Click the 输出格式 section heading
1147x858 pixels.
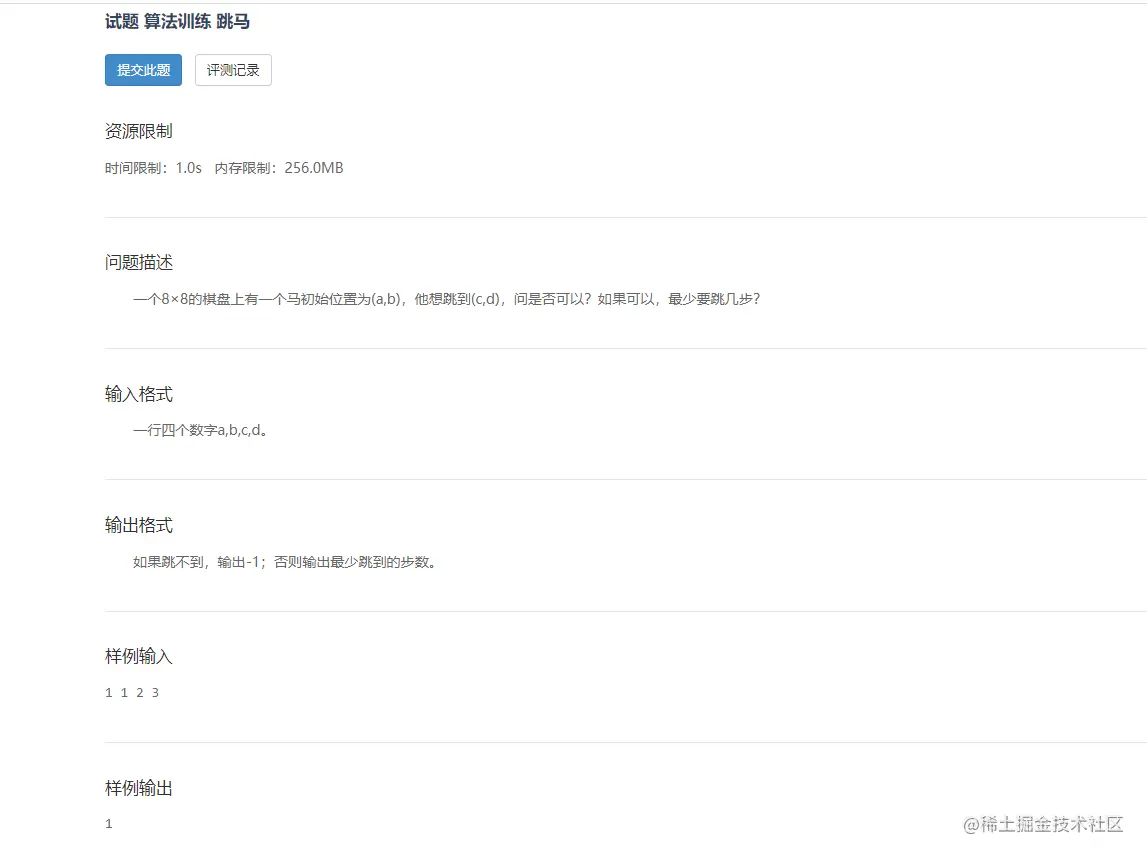[x=139, y=525]
